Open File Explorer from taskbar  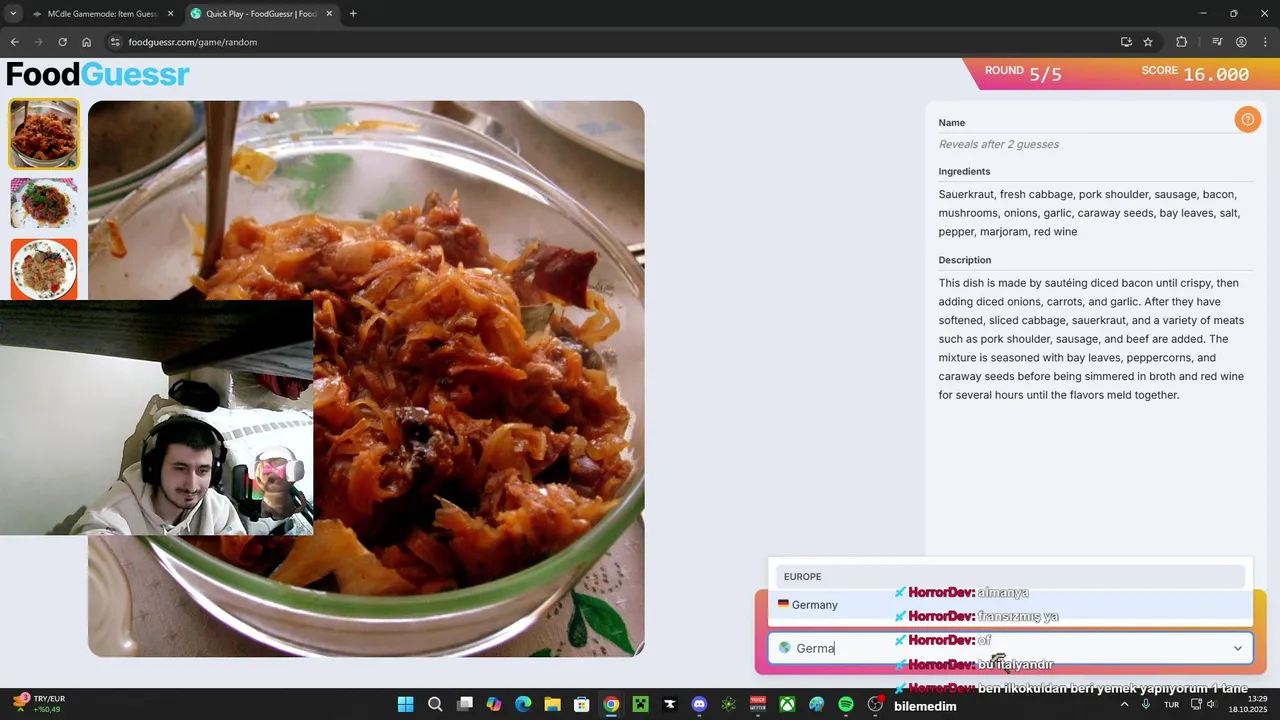(x=552, y=704)
